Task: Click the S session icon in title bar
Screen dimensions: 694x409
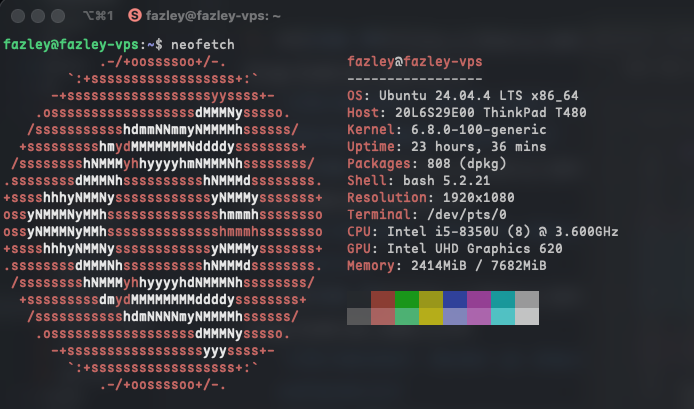Action: coord(135,16)
